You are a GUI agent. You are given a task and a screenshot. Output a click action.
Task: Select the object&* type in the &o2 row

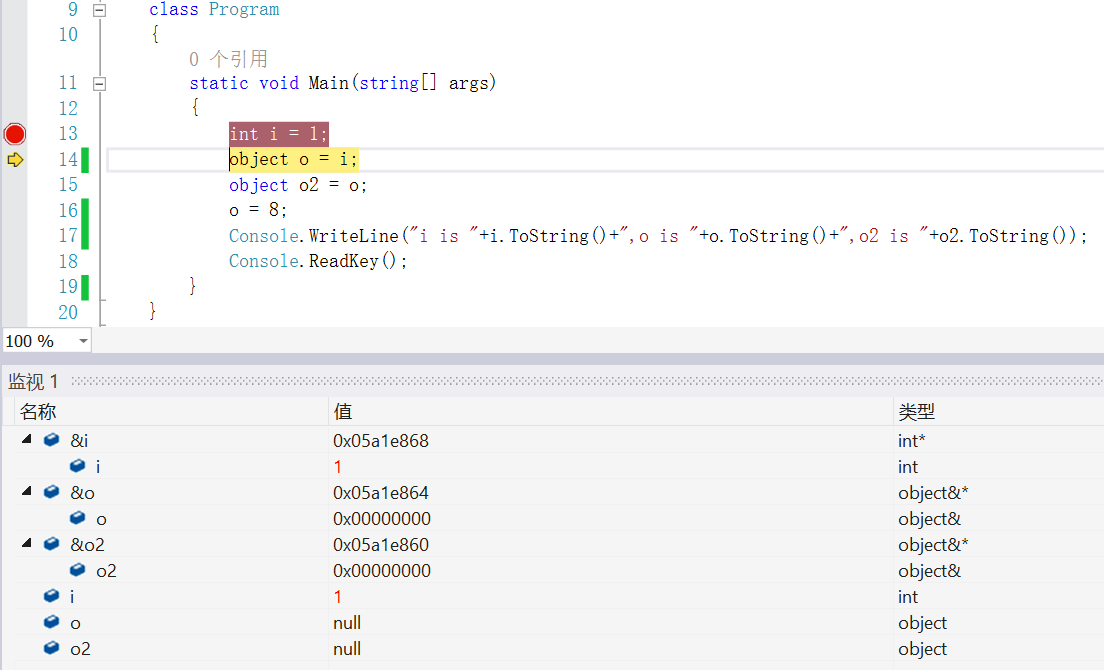tap(934, 545)
